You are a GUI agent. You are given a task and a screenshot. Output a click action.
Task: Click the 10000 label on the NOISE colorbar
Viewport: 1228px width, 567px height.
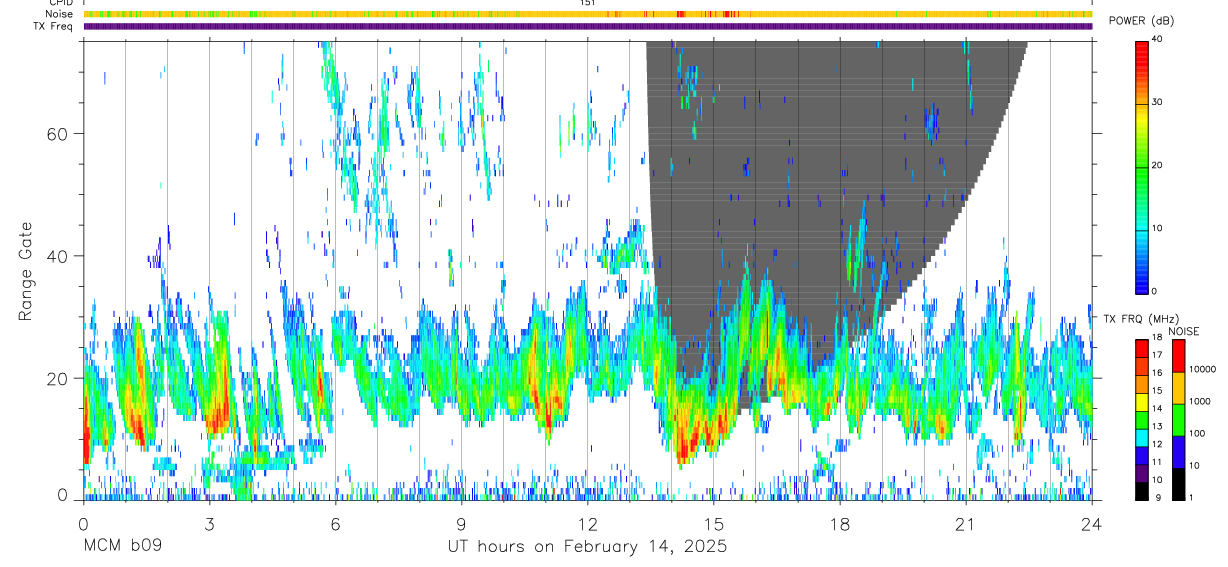(x=1203, y=369)
